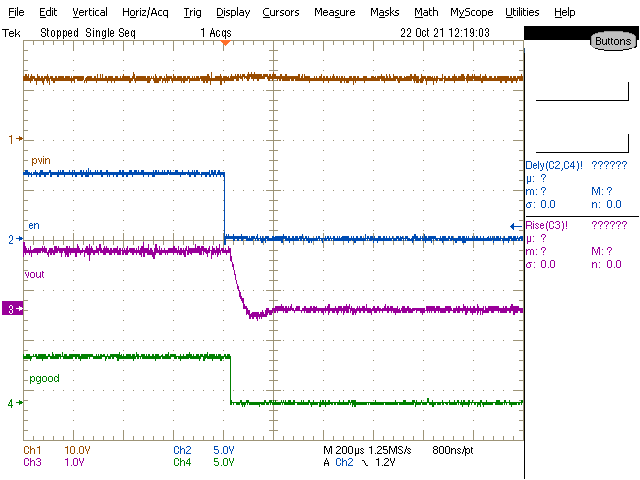Viewport: 640px width, 480px height.
Task: Open the Math menu
Action: point(426,12)
